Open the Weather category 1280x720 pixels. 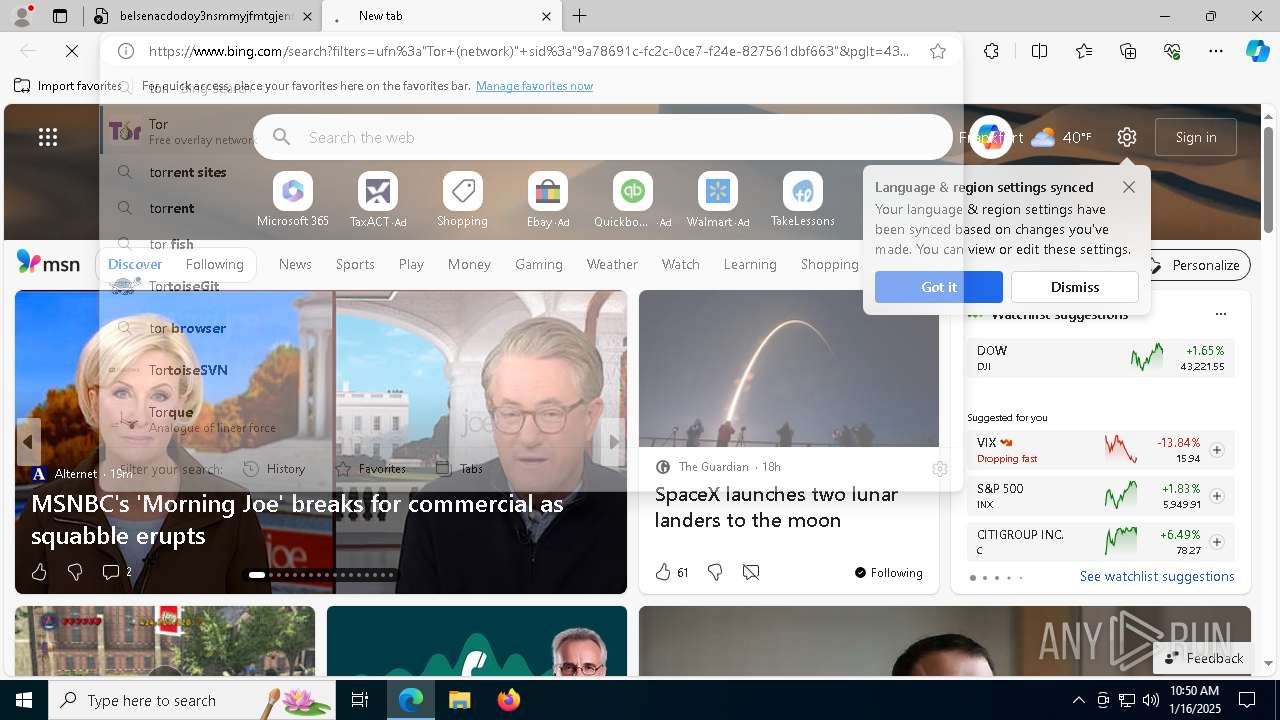tap(612, 264)
